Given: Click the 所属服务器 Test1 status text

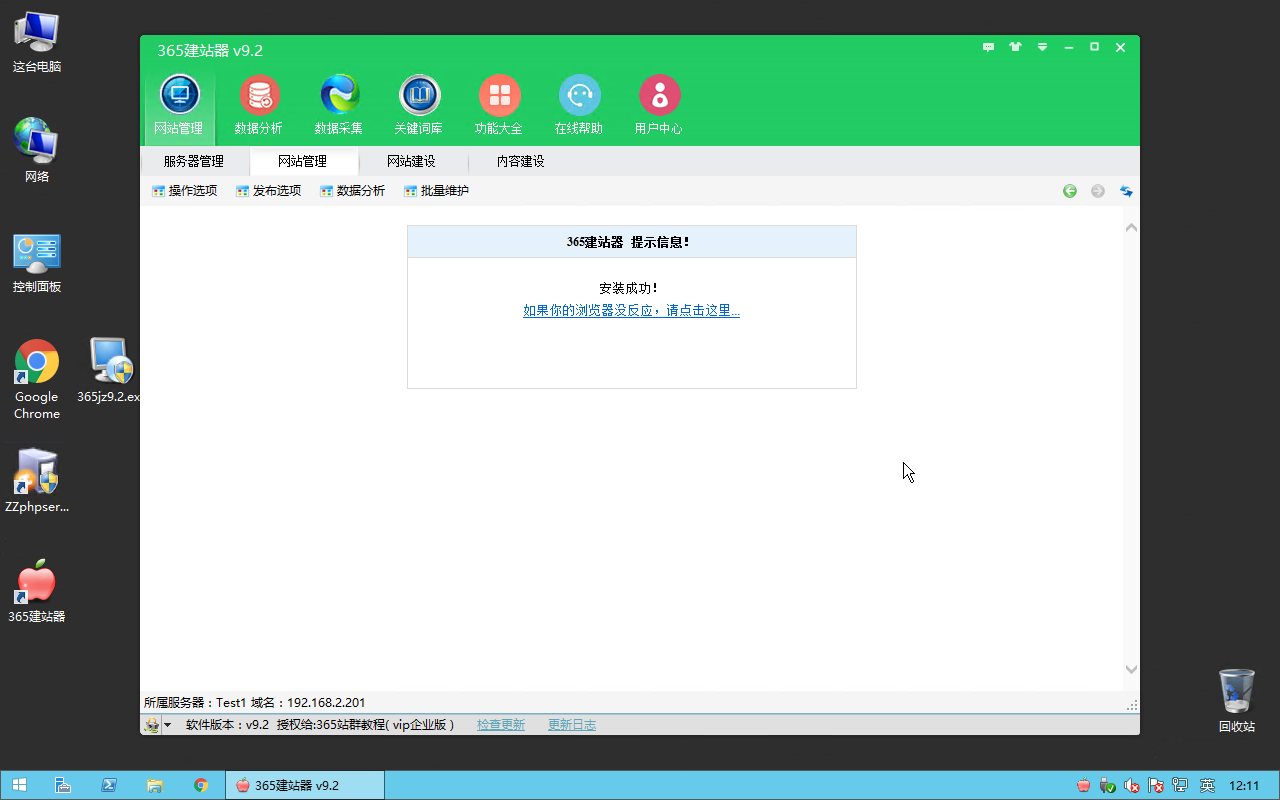Looking at the screenshot, I should click(x=254, y=703).
